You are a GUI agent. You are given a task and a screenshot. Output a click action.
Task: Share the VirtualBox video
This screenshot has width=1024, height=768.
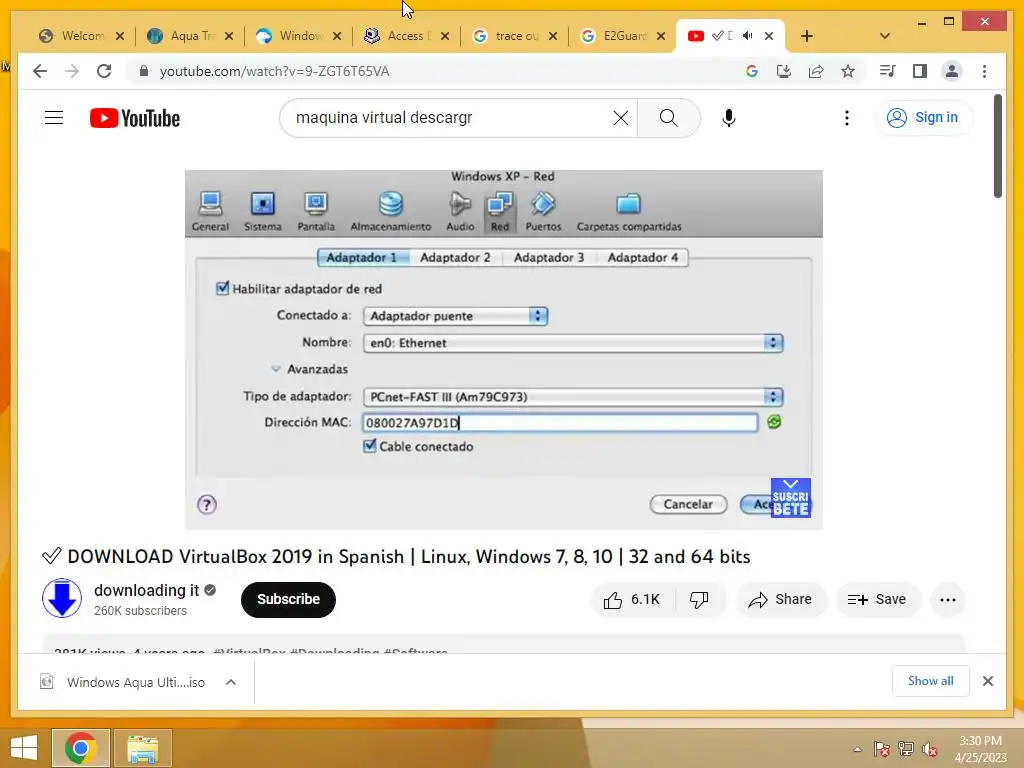780,600
